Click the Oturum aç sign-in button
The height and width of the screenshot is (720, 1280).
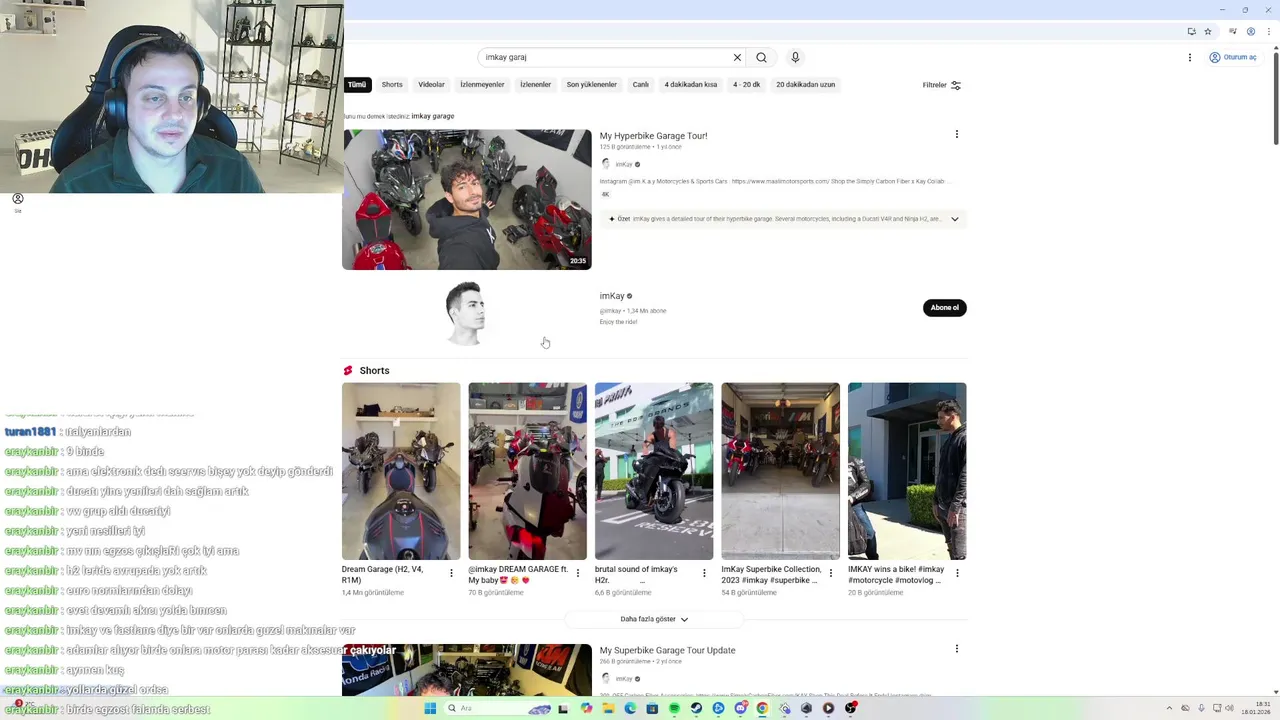coord(1232,57)
